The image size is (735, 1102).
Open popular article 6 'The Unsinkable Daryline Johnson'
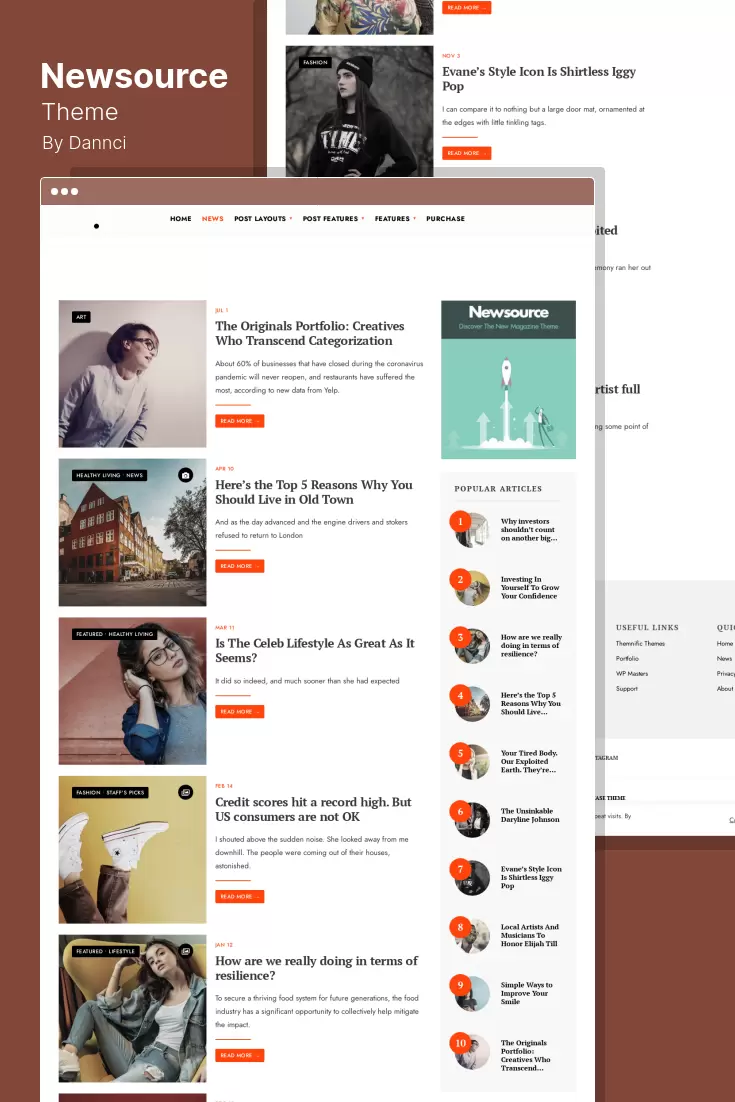530,815
